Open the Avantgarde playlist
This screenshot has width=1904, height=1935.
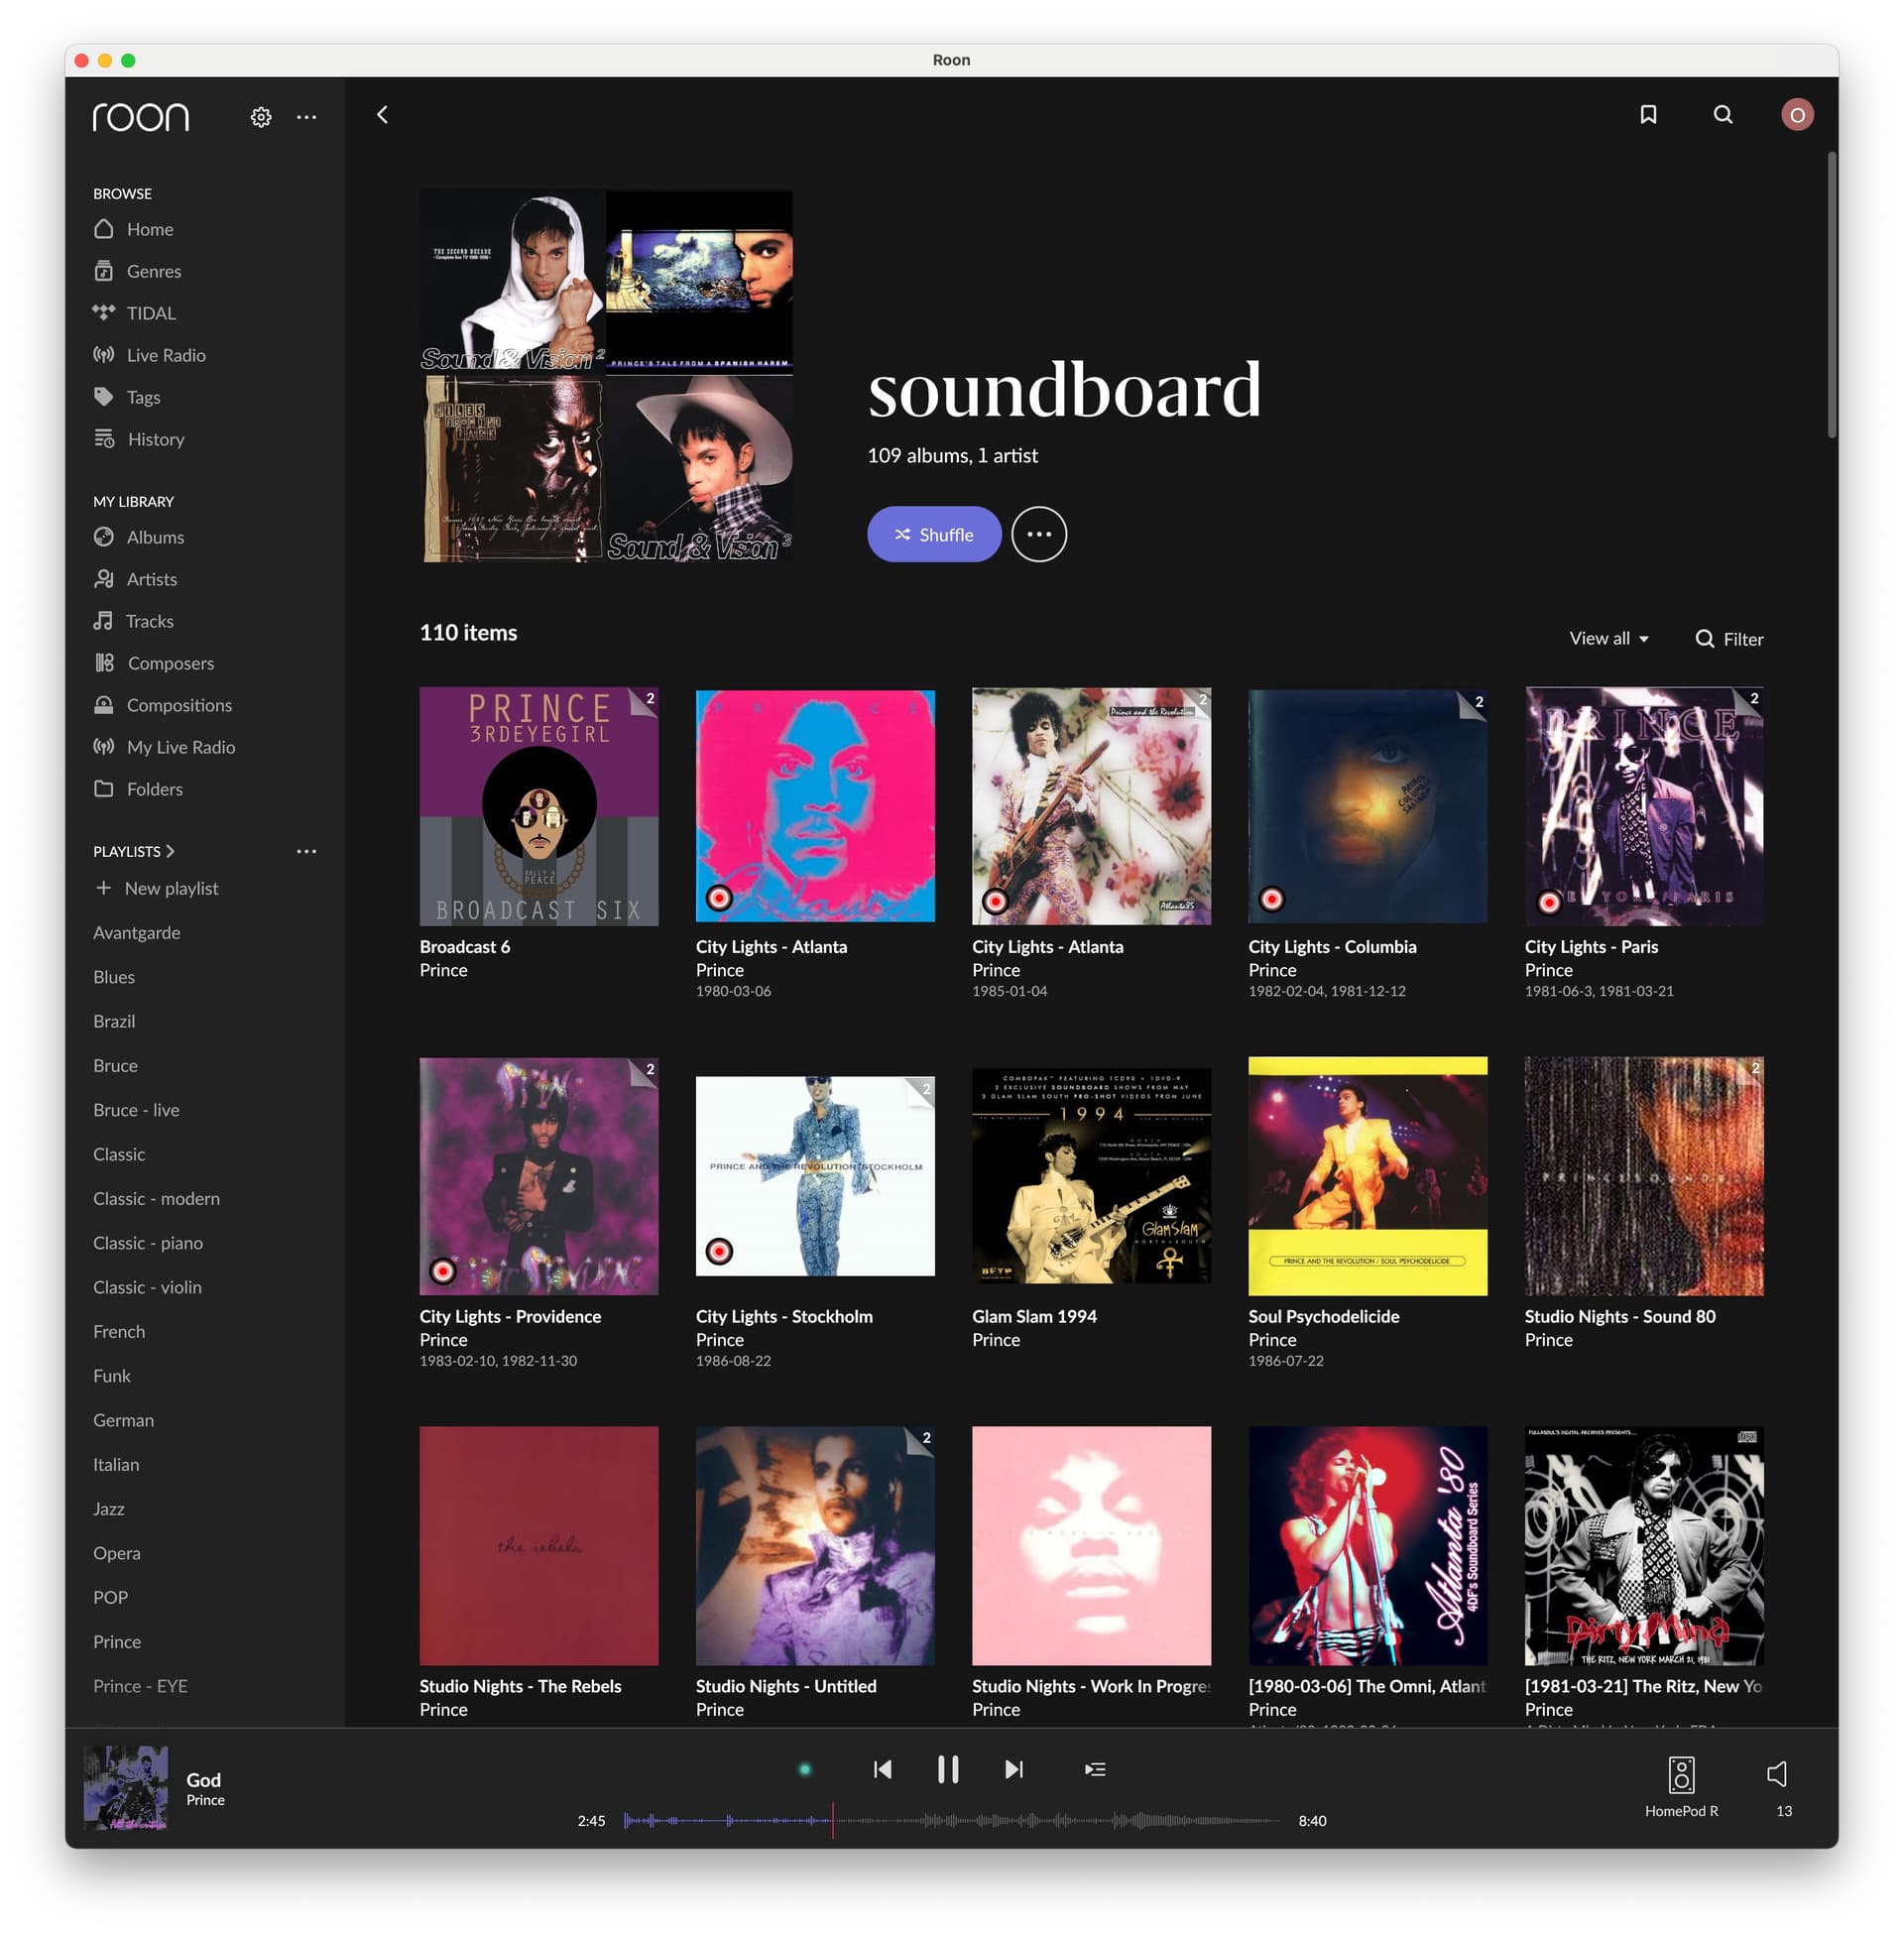coord(137,933)
